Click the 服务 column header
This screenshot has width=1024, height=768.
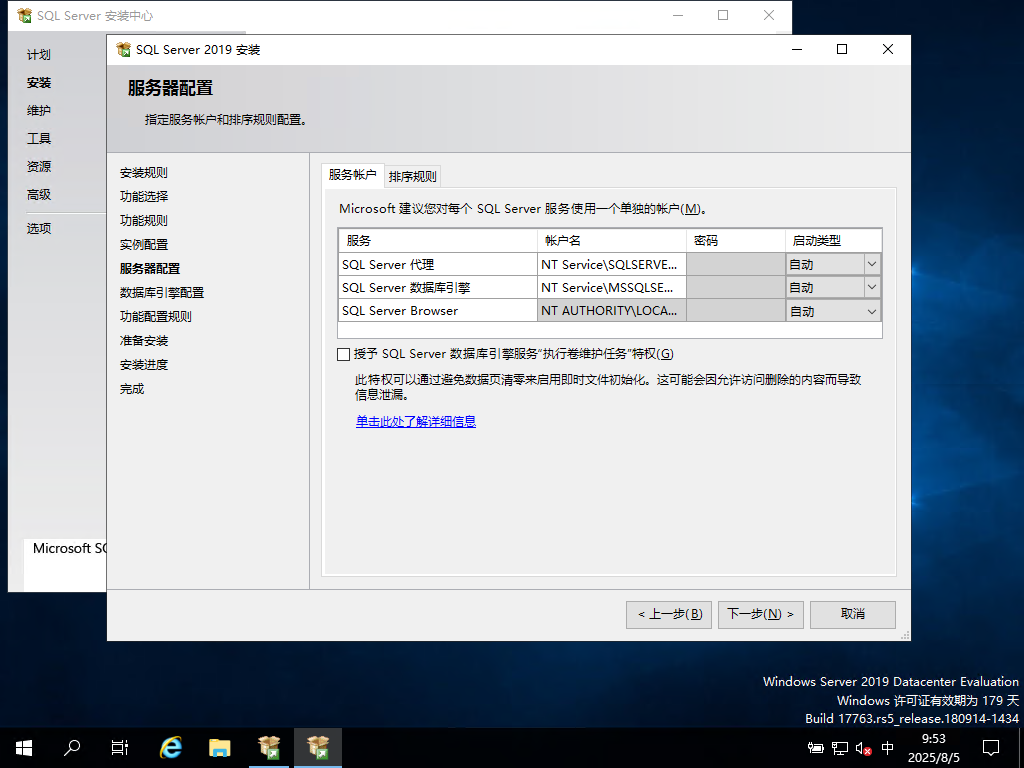click(438, 241)
